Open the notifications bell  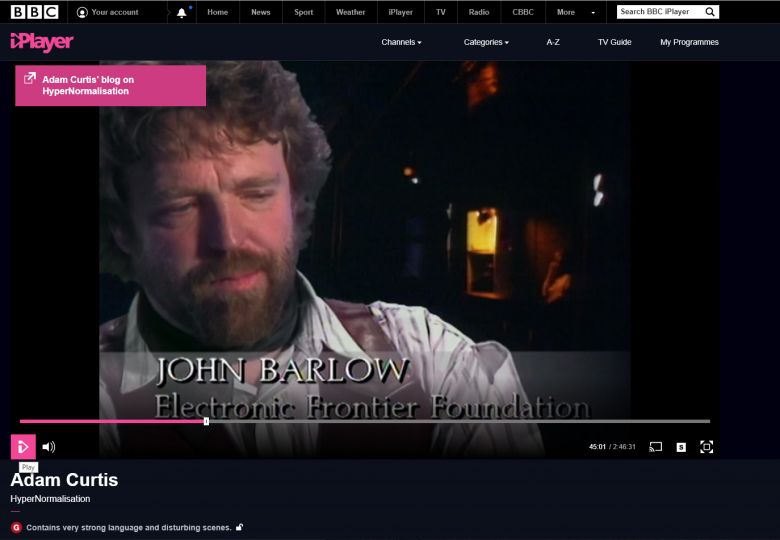tap(182, 12)
